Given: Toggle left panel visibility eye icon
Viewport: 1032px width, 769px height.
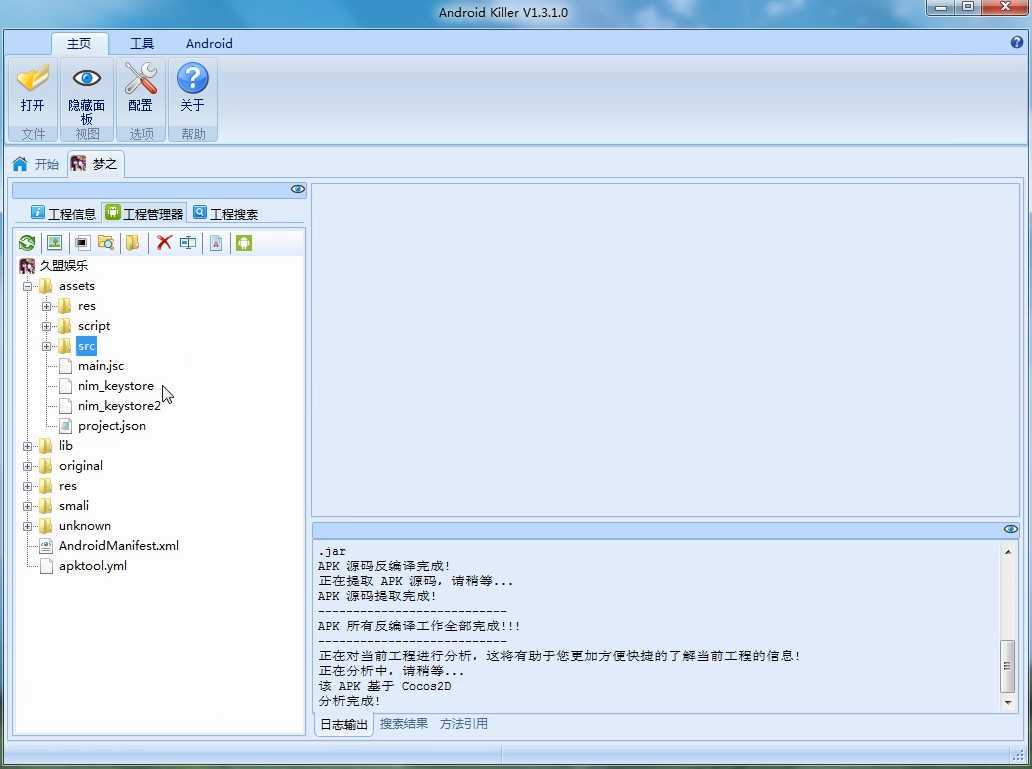Looking at the screenshot, I should (297, 189).
